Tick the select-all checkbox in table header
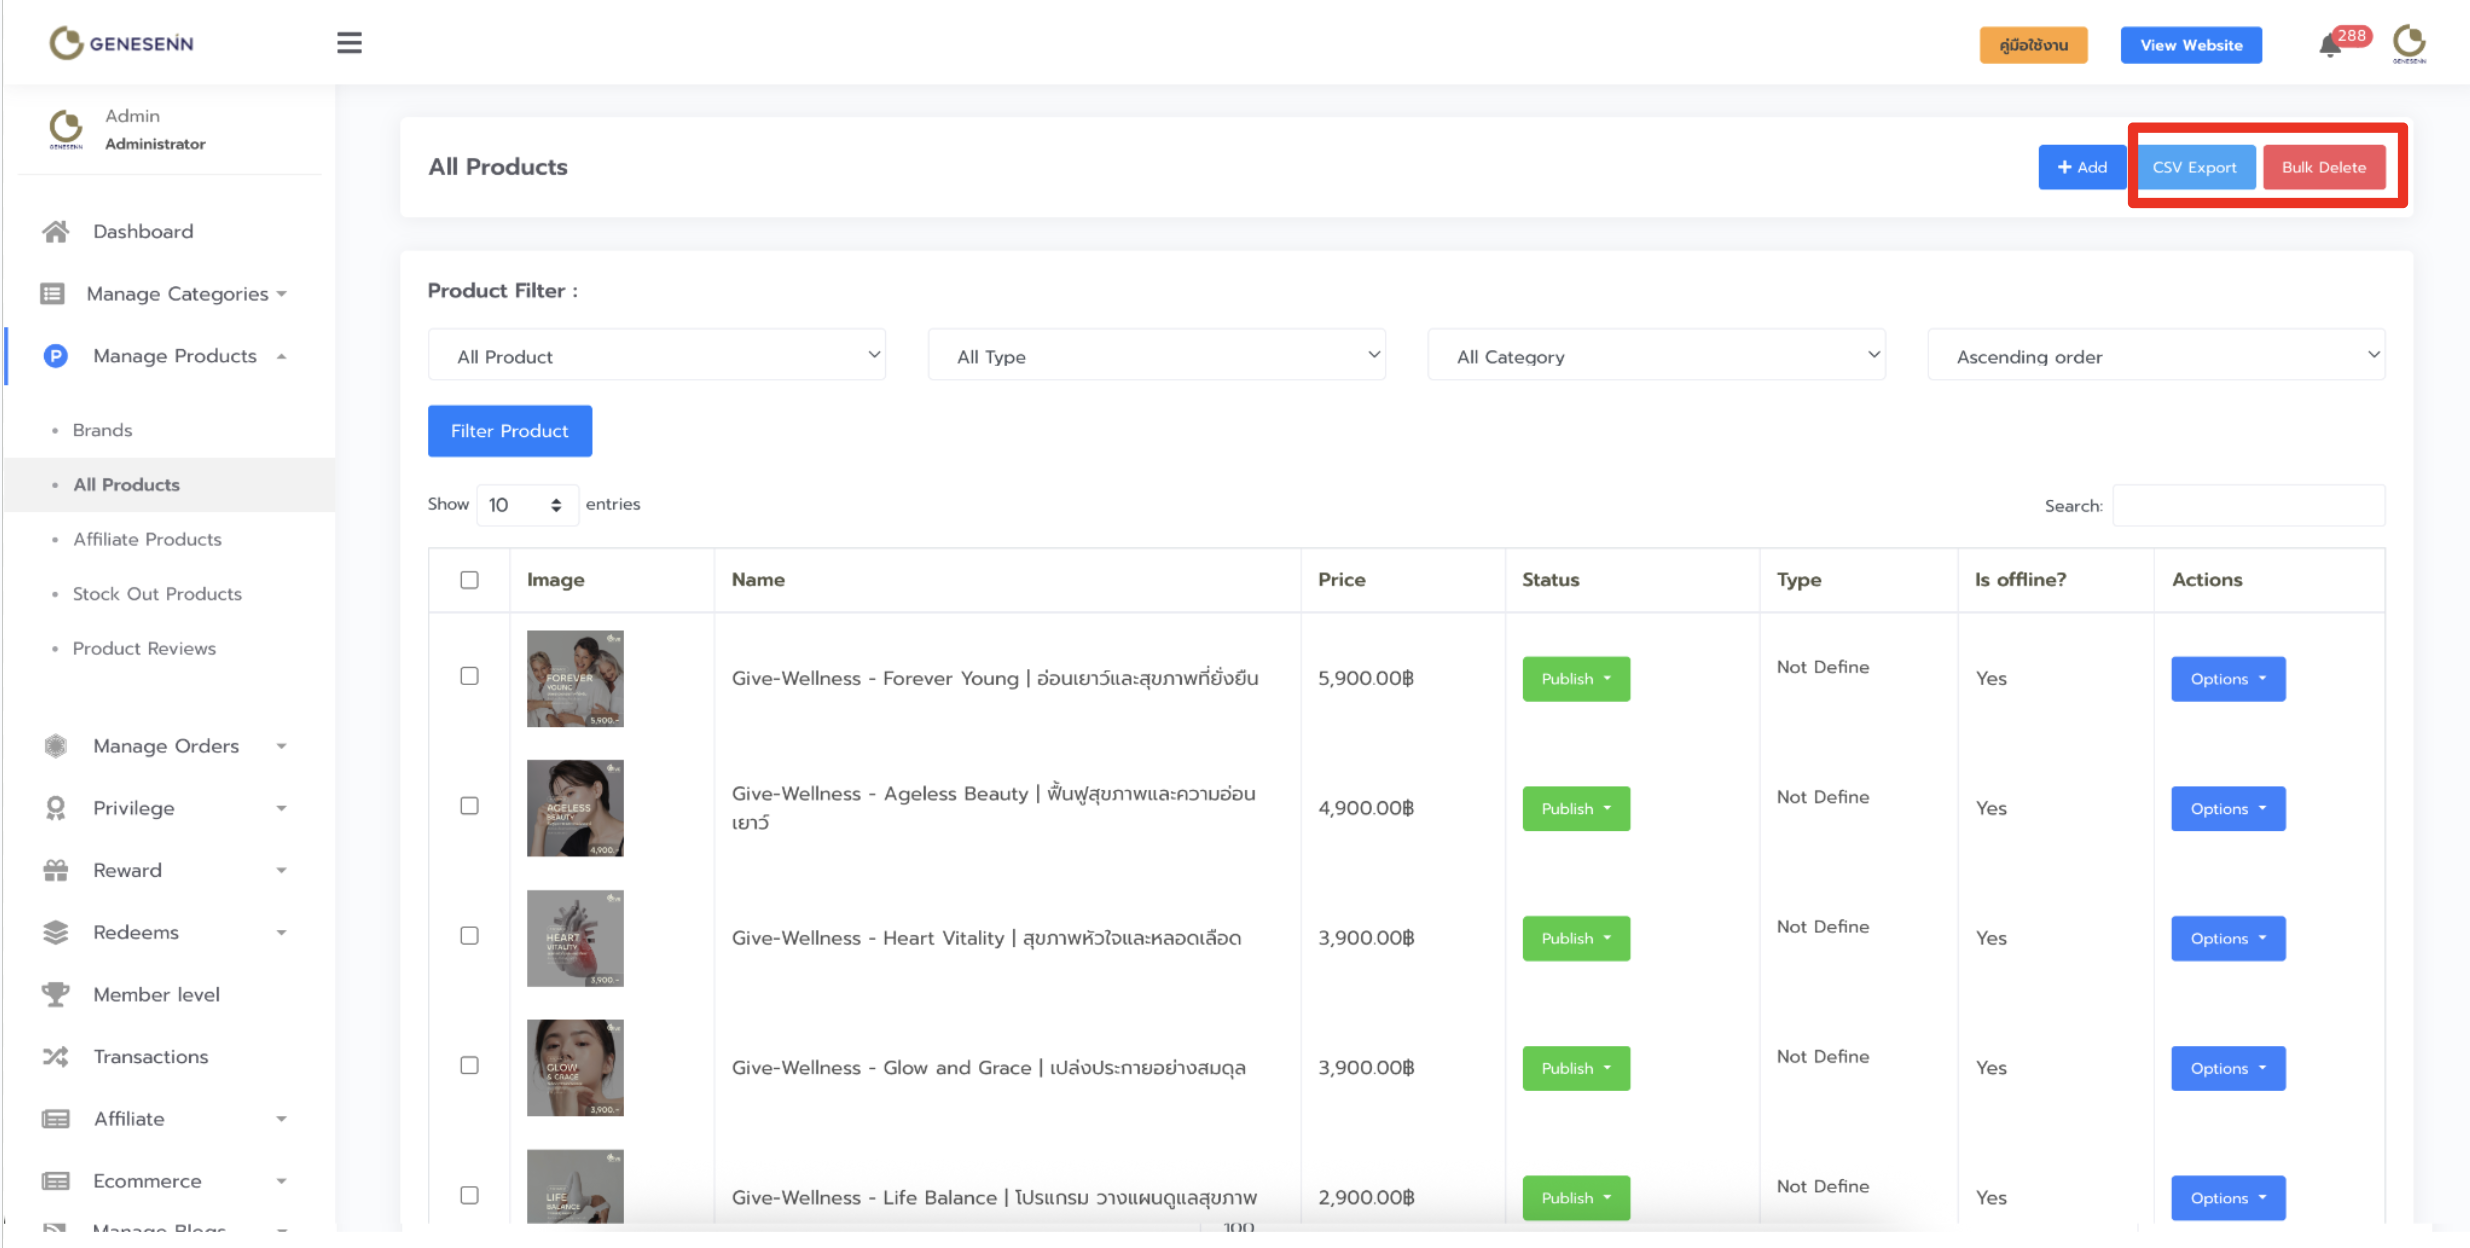Screen dimensions: 2470x1248 pyautogui.click(x=469, y=580)
